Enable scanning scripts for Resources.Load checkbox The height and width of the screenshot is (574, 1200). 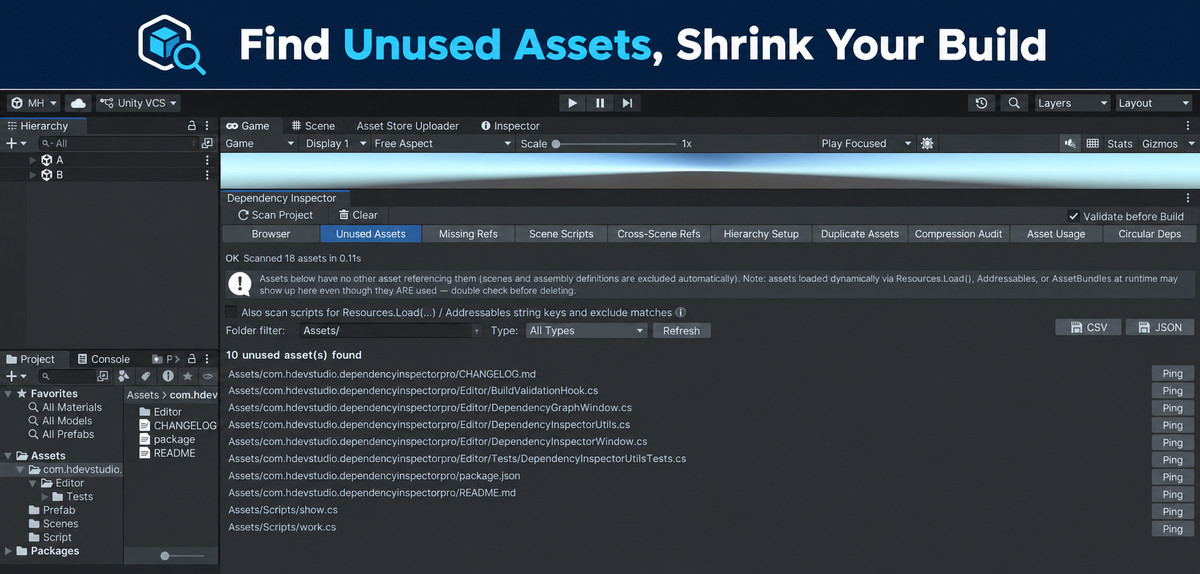(x=232, y=312)
